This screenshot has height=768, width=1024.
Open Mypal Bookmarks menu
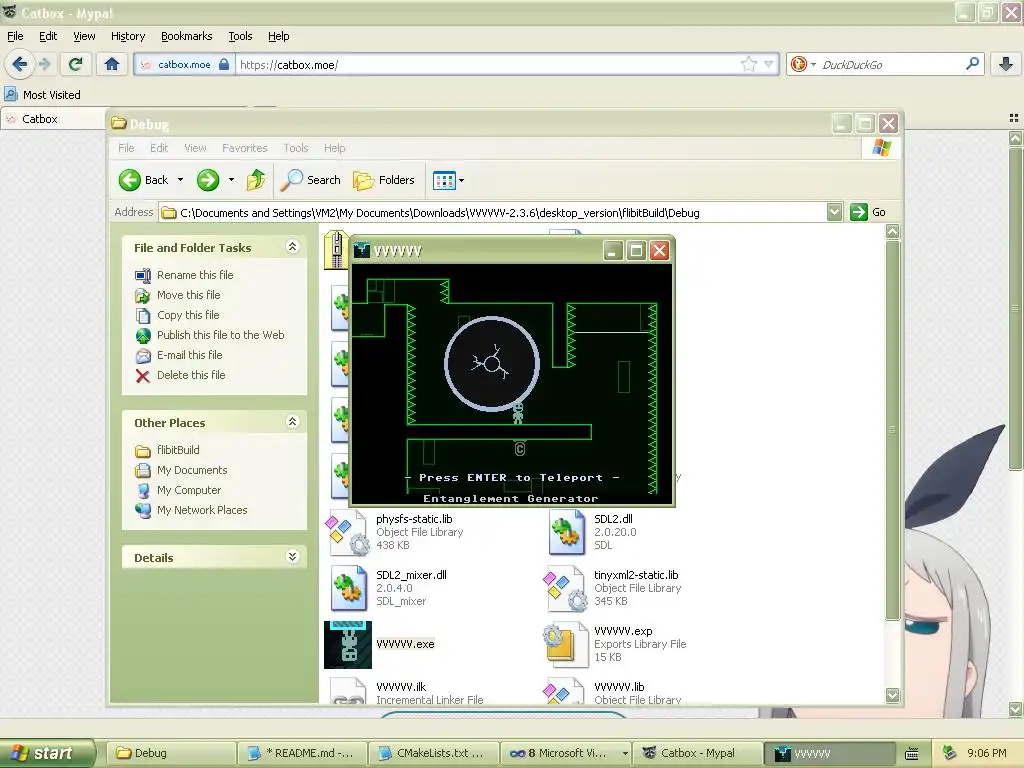[x=187, y=36]
